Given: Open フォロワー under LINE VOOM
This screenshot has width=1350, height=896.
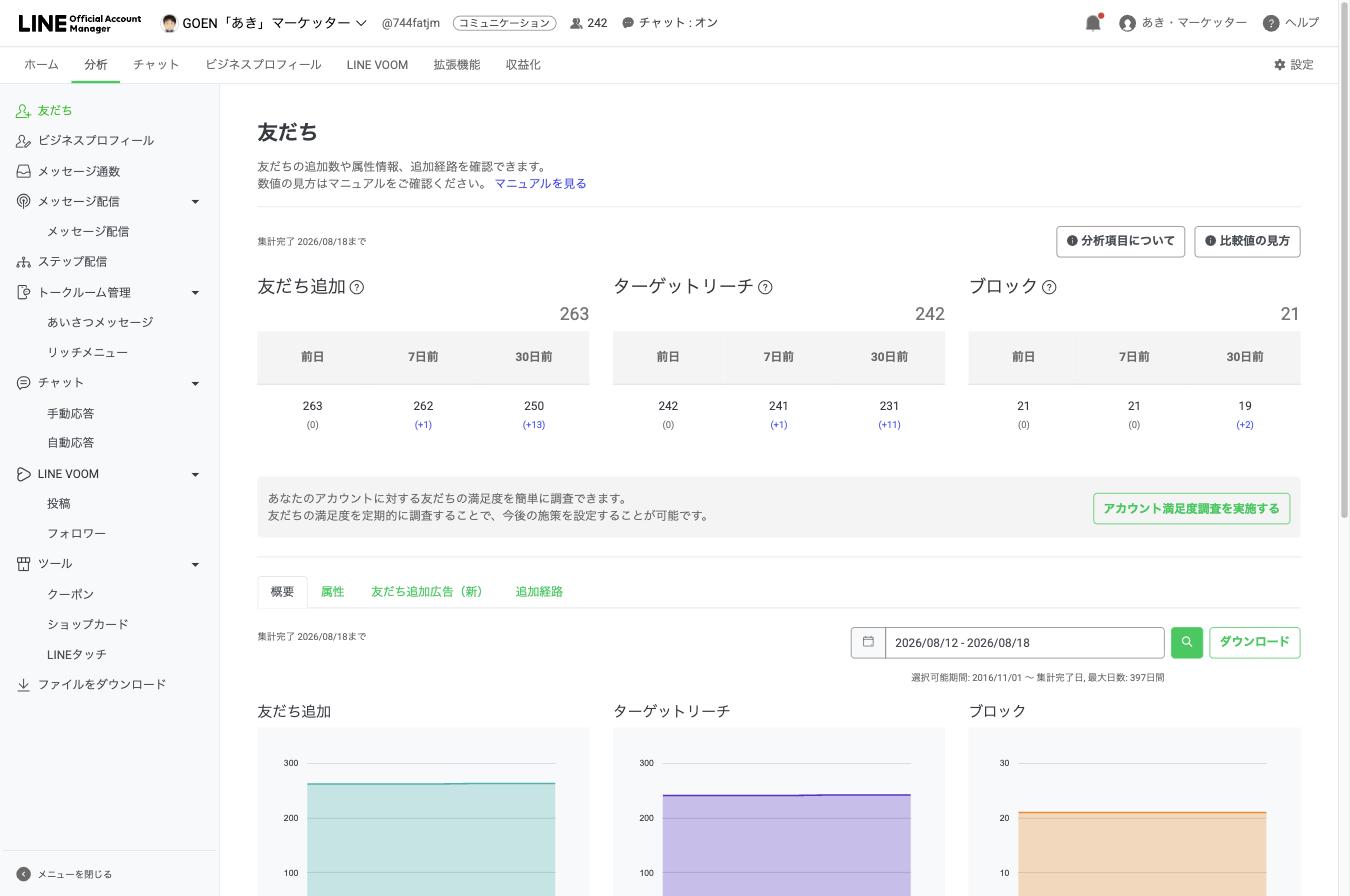Looking at the screenshot, I should [x=76, y=534].
